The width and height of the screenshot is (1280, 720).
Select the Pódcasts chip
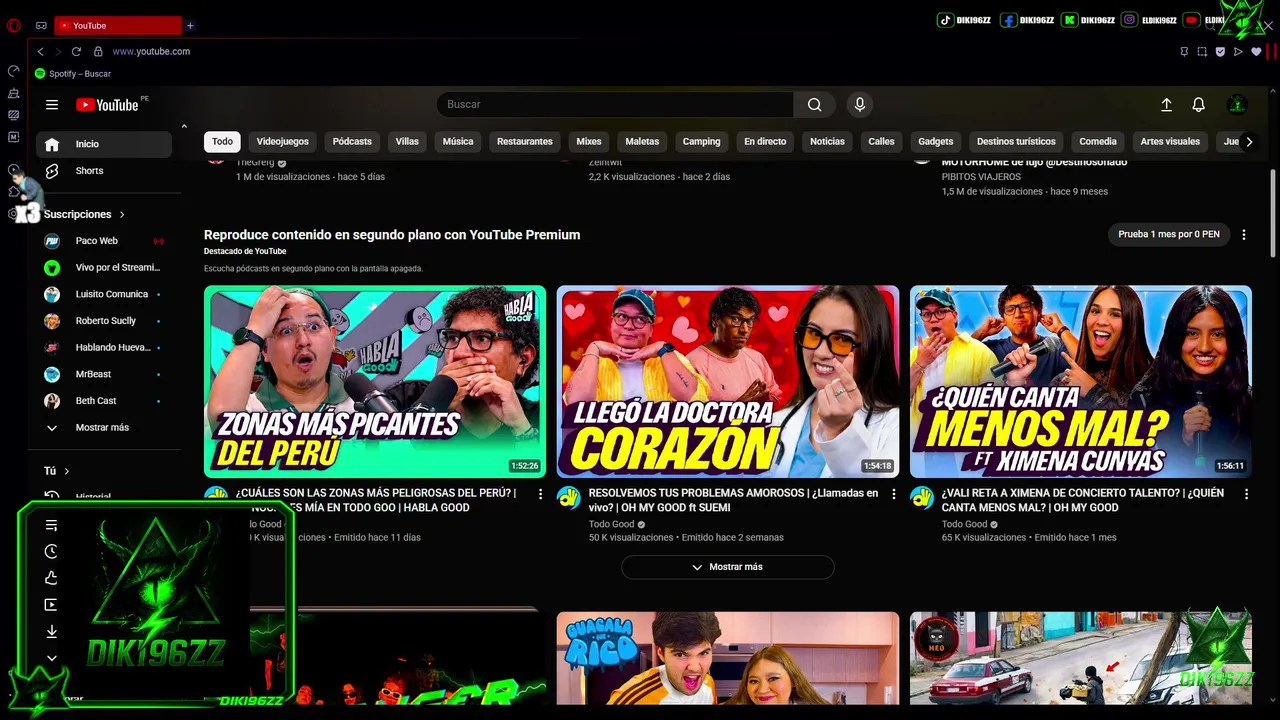pos(352,141)
